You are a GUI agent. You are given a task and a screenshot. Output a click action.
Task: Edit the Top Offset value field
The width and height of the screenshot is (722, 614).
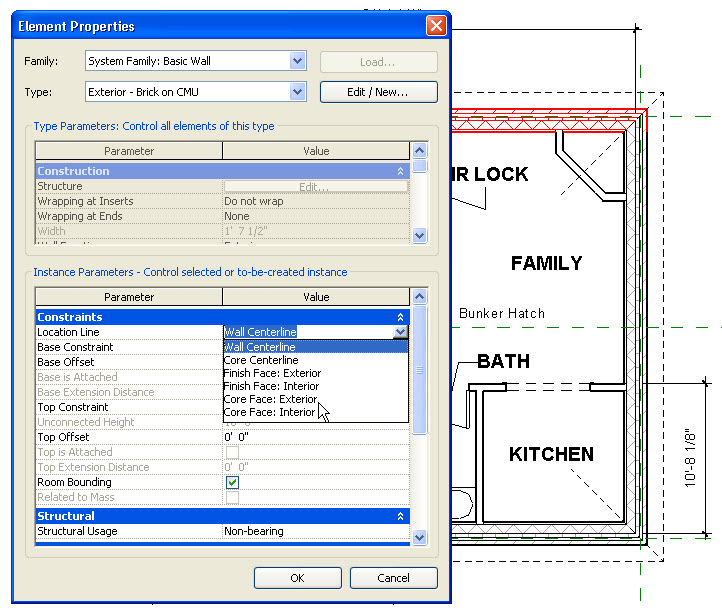click(315, 437)
